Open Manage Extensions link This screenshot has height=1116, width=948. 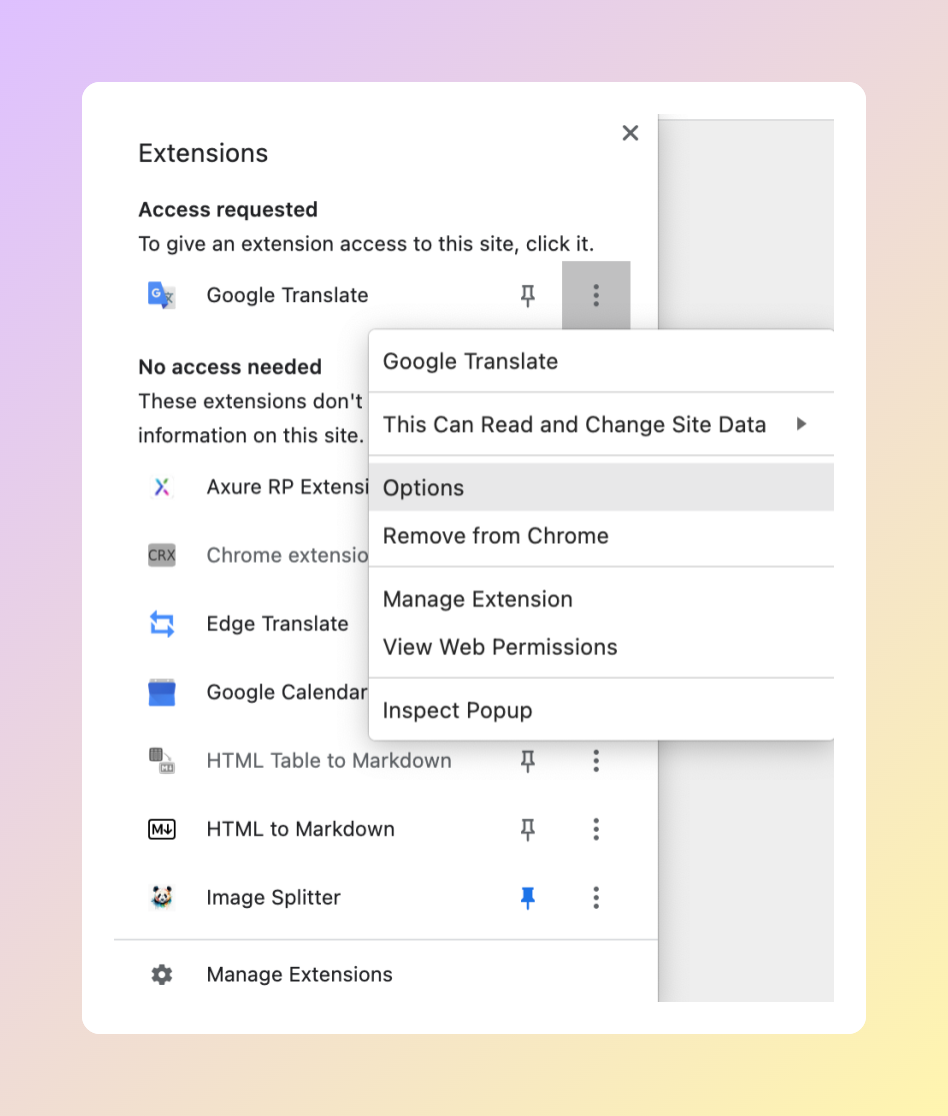300,974
